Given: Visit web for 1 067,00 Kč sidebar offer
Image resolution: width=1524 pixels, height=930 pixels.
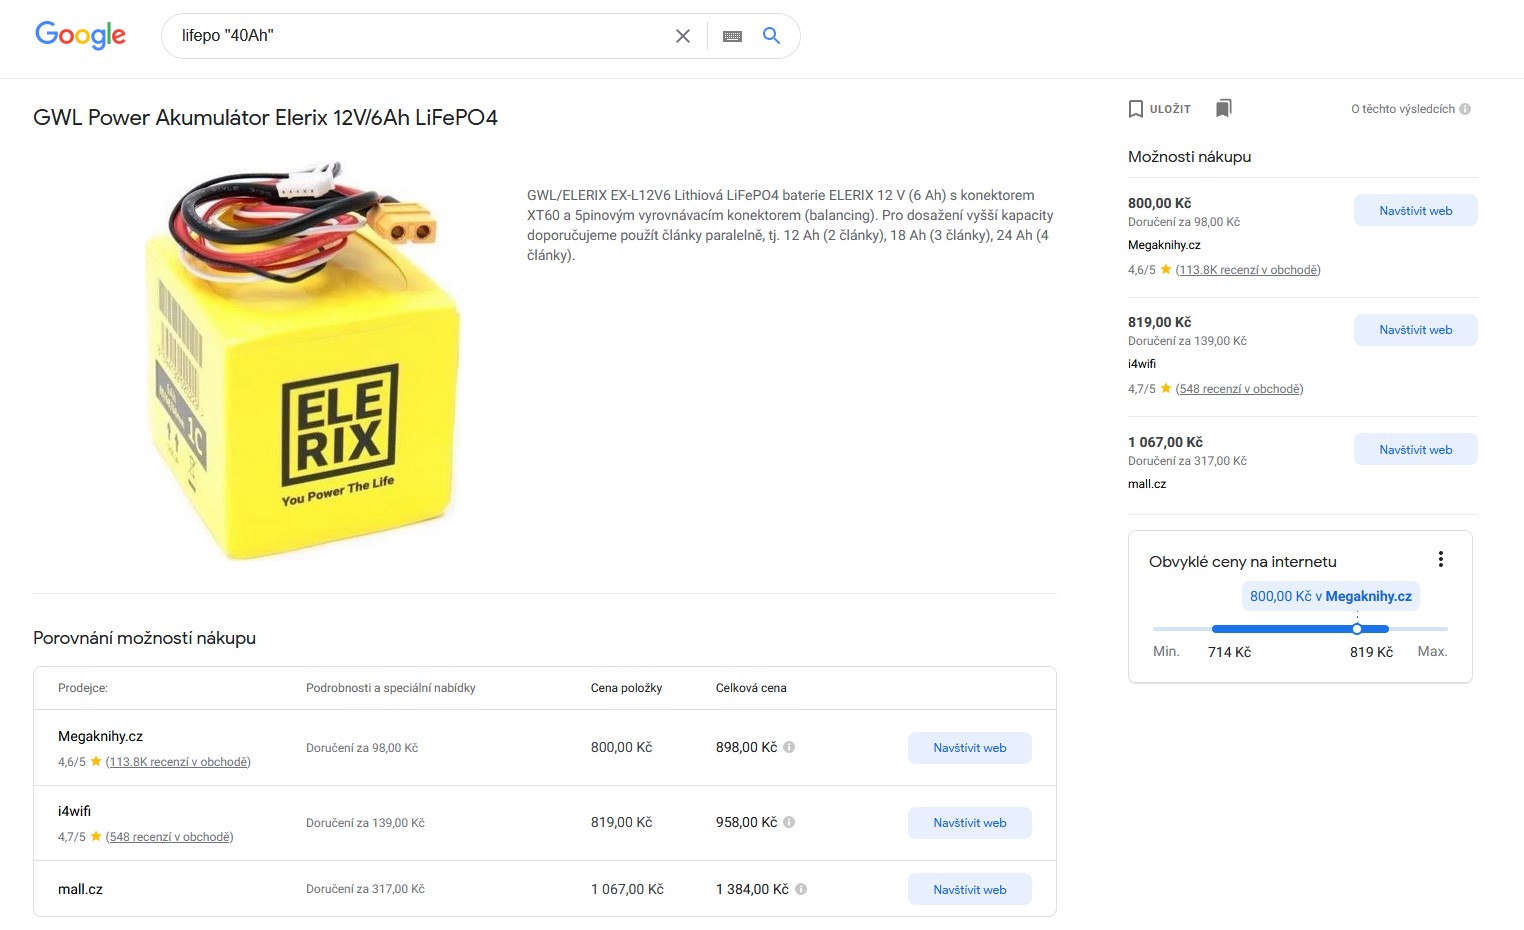Looking at the screenshot, I should pyautogui.click(x=1415, y=450).
